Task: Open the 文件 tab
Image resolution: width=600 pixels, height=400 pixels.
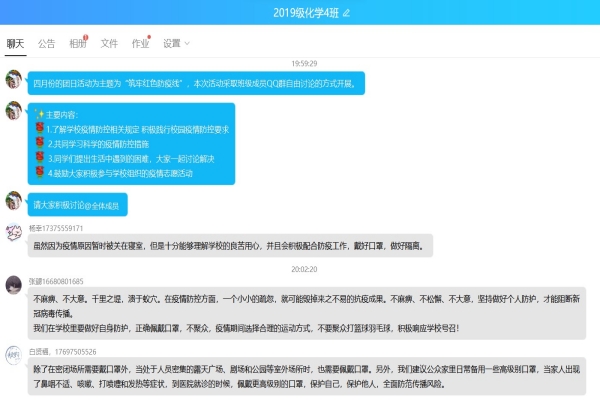Action: coord(109,43)
